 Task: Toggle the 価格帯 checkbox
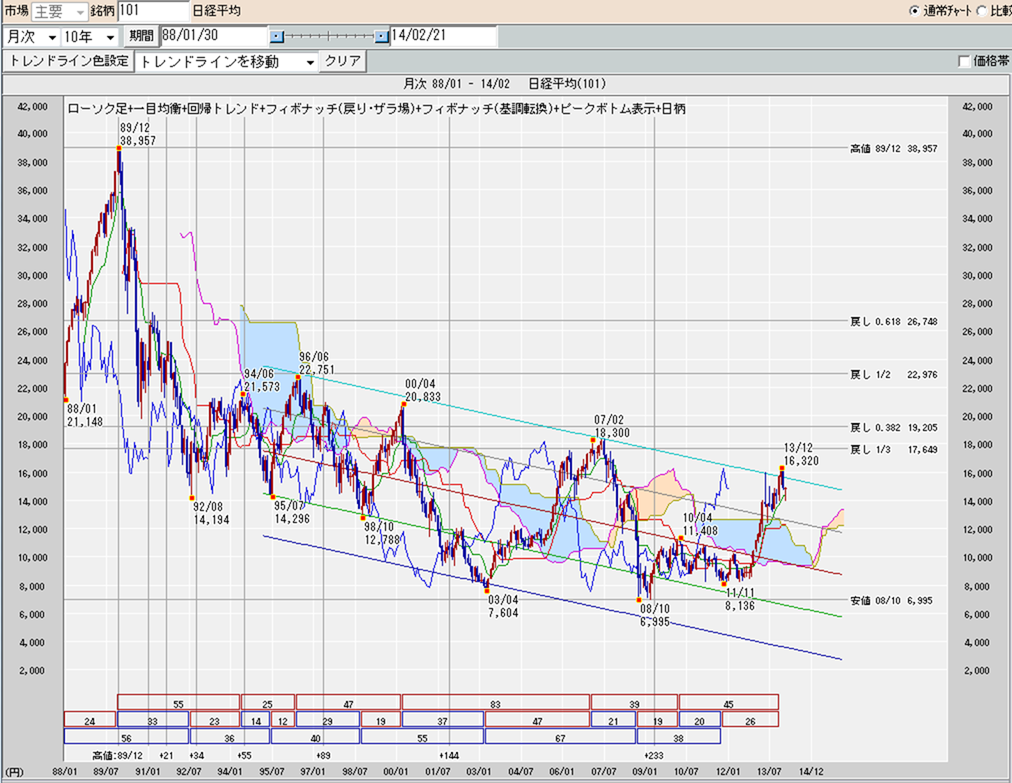(964, 61)
